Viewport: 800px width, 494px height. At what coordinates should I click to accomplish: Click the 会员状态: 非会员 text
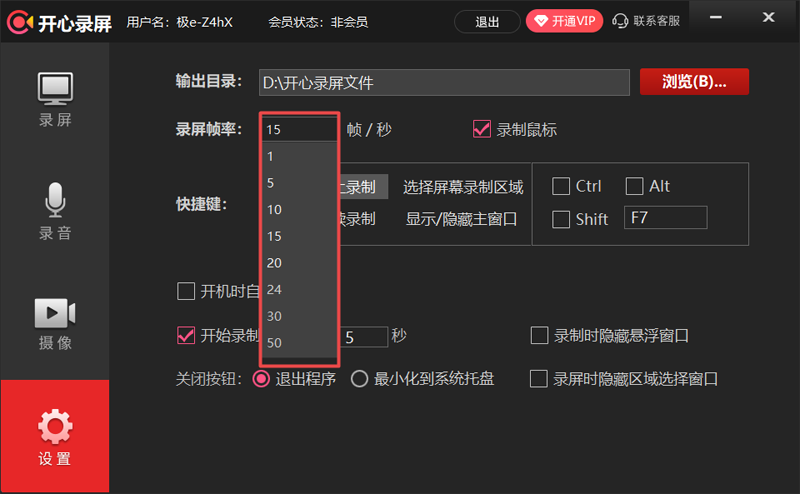coord(318,22)
